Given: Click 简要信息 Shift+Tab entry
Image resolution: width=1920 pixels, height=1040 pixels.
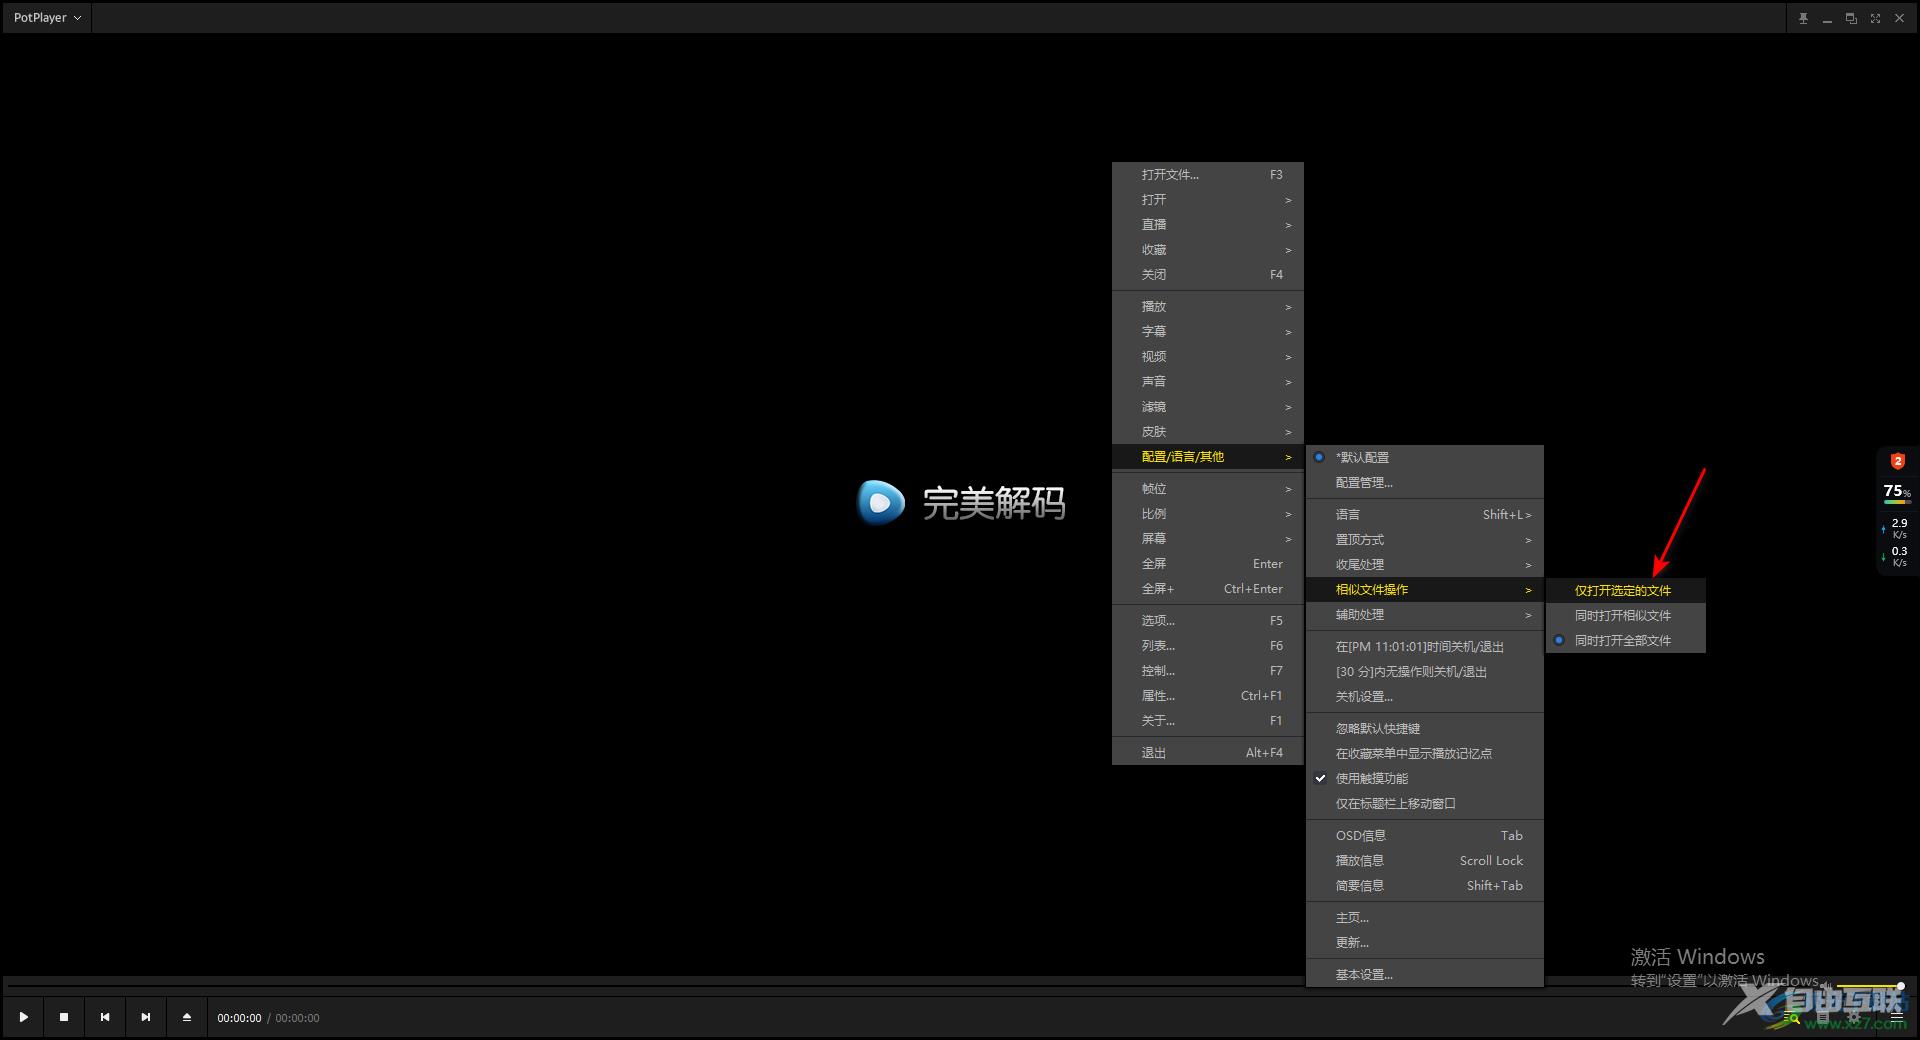Looking at the screenshot, I should pos(1425,885).
